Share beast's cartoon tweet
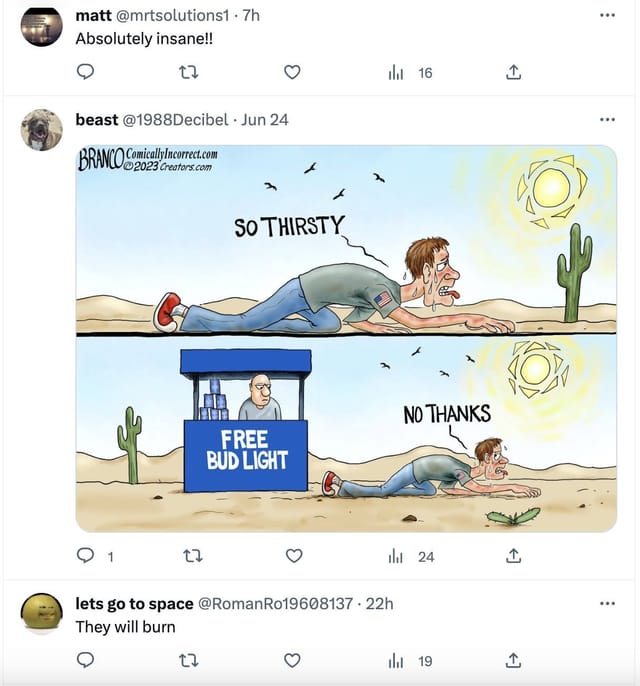640x686 pixels. tap(513, 556)
